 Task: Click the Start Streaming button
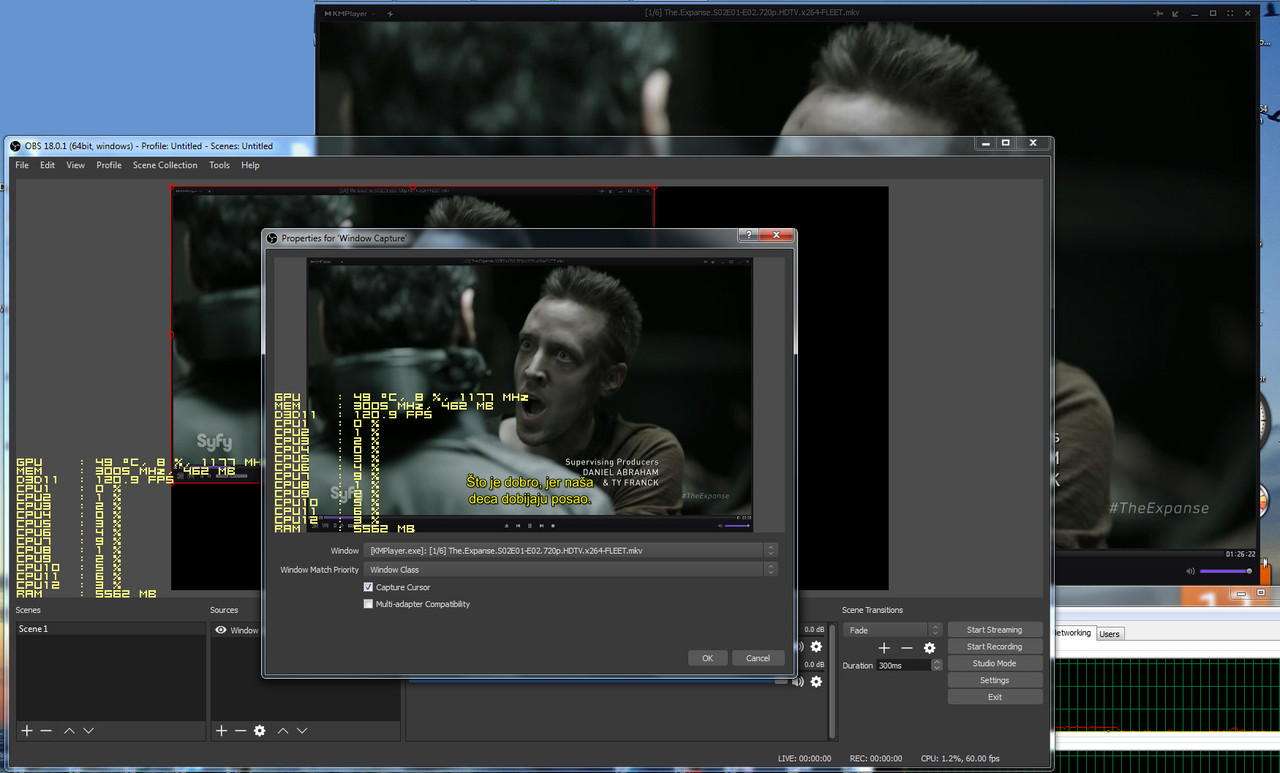pos(994,630)
